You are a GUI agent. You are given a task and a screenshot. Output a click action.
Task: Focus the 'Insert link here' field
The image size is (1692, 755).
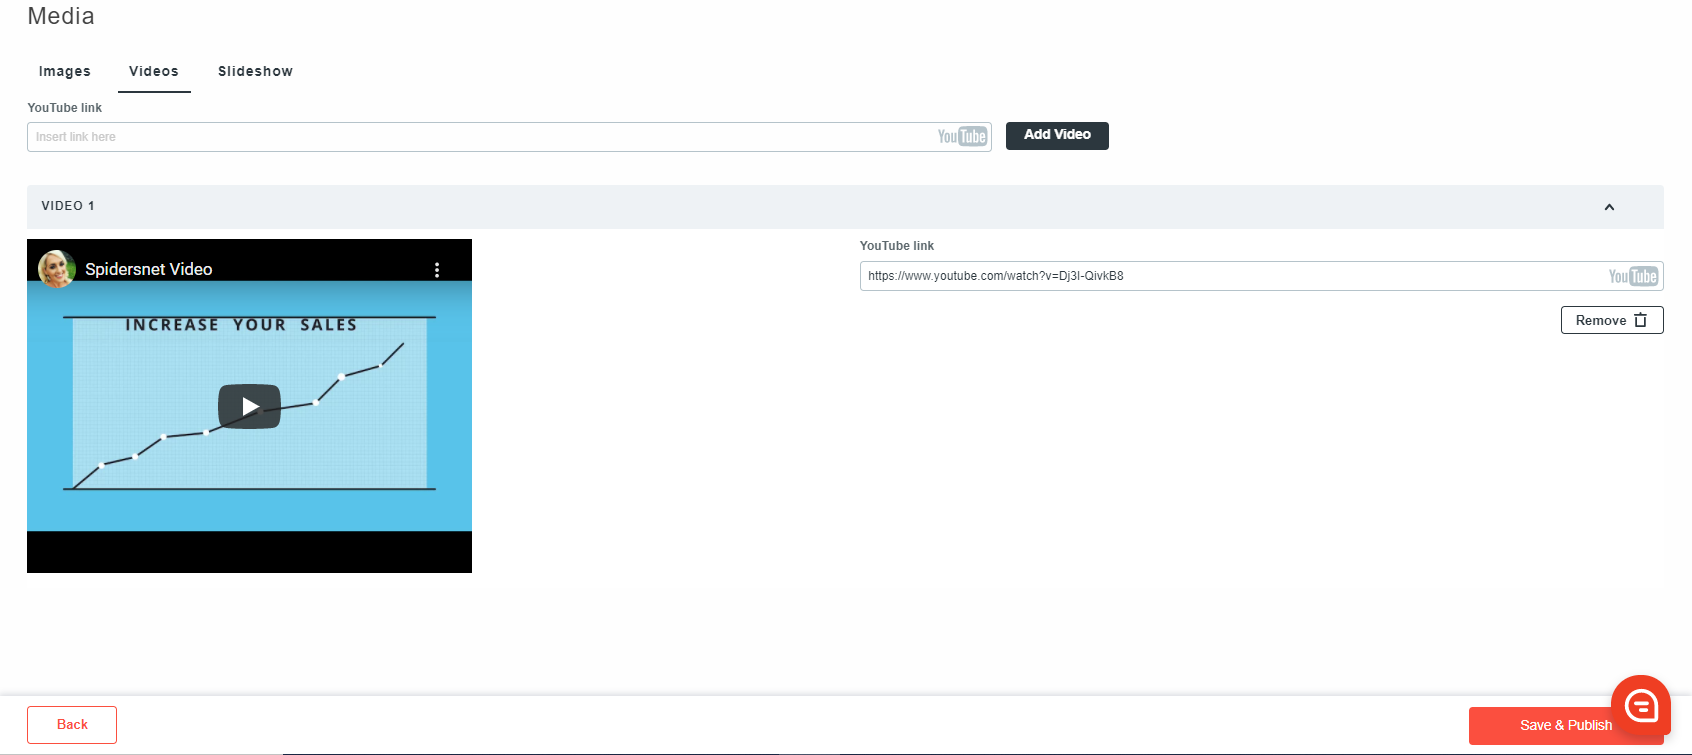pyautogui.click(x=480, y=137)
